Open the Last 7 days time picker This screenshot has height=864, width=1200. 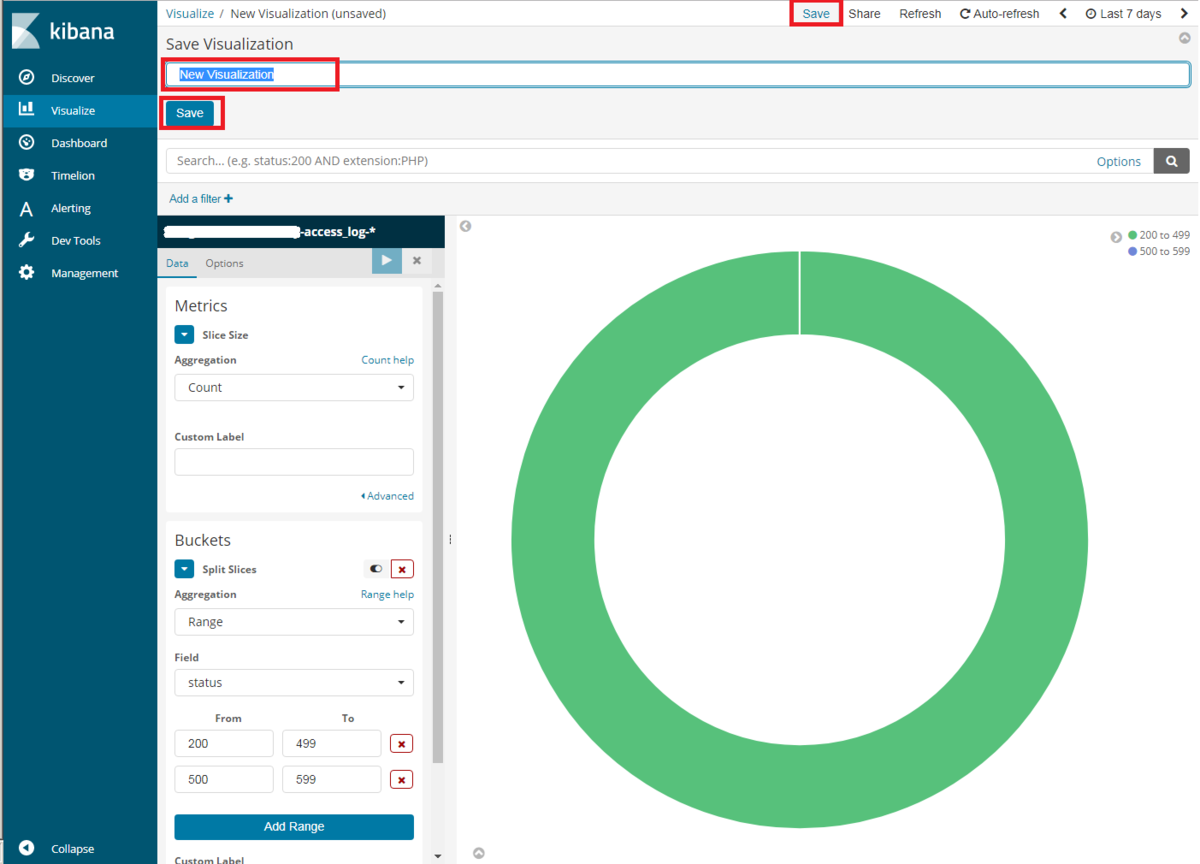coord(1123,14)
